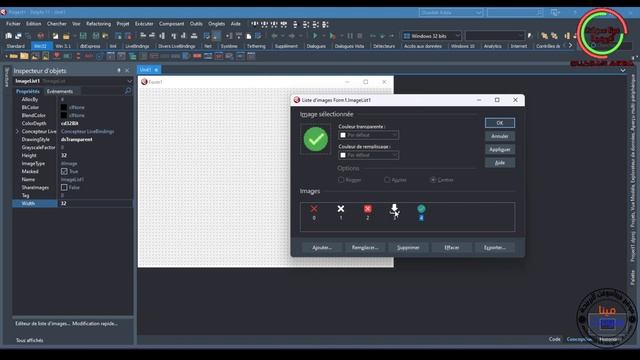Toggle Couleur transparente Par défaut swatch checkbox
640x360 pixels.
(343, 135)
